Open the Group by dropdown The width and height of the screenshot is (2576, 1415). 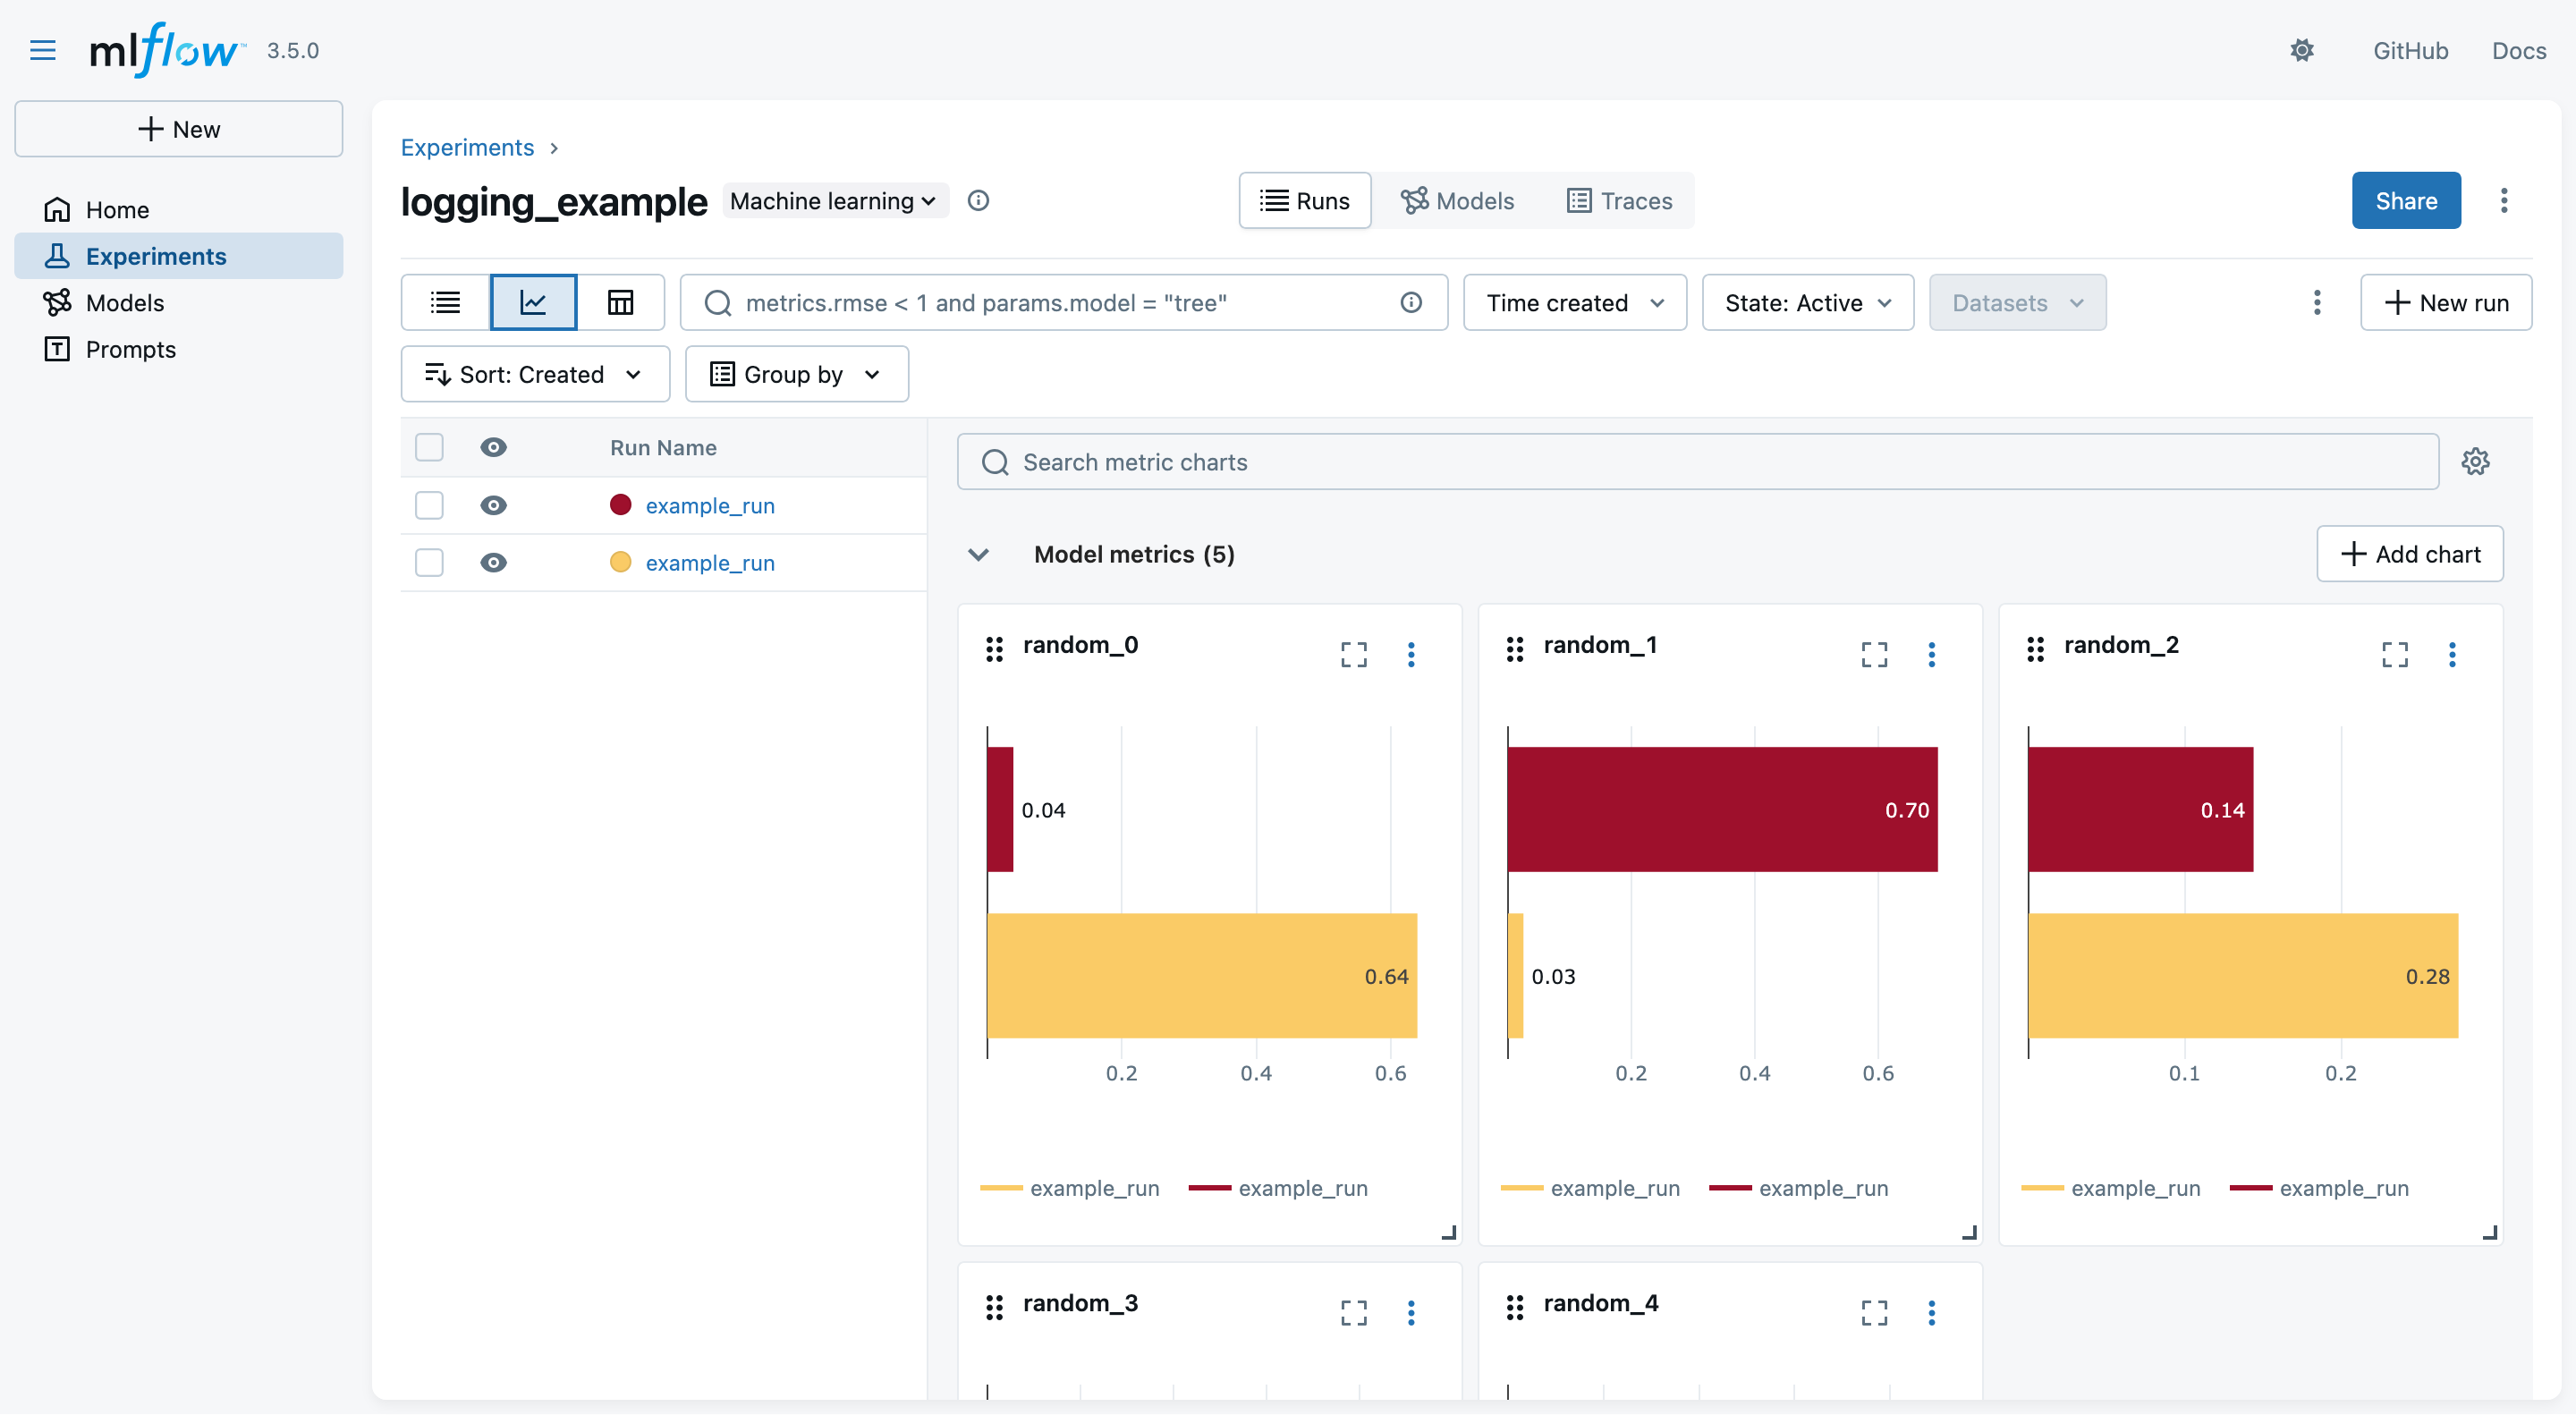(x=796, y=374)
